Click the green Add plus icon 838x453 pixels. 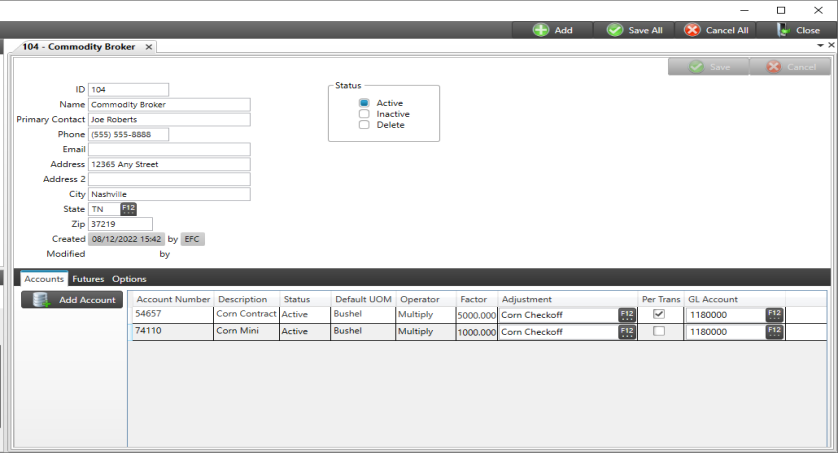(541, 30)
